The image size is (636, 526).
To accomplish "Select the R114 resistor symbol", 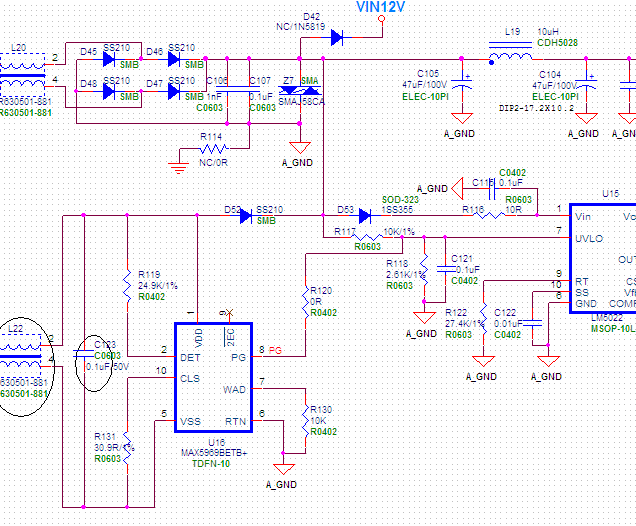I will click(x=213, y=149).
